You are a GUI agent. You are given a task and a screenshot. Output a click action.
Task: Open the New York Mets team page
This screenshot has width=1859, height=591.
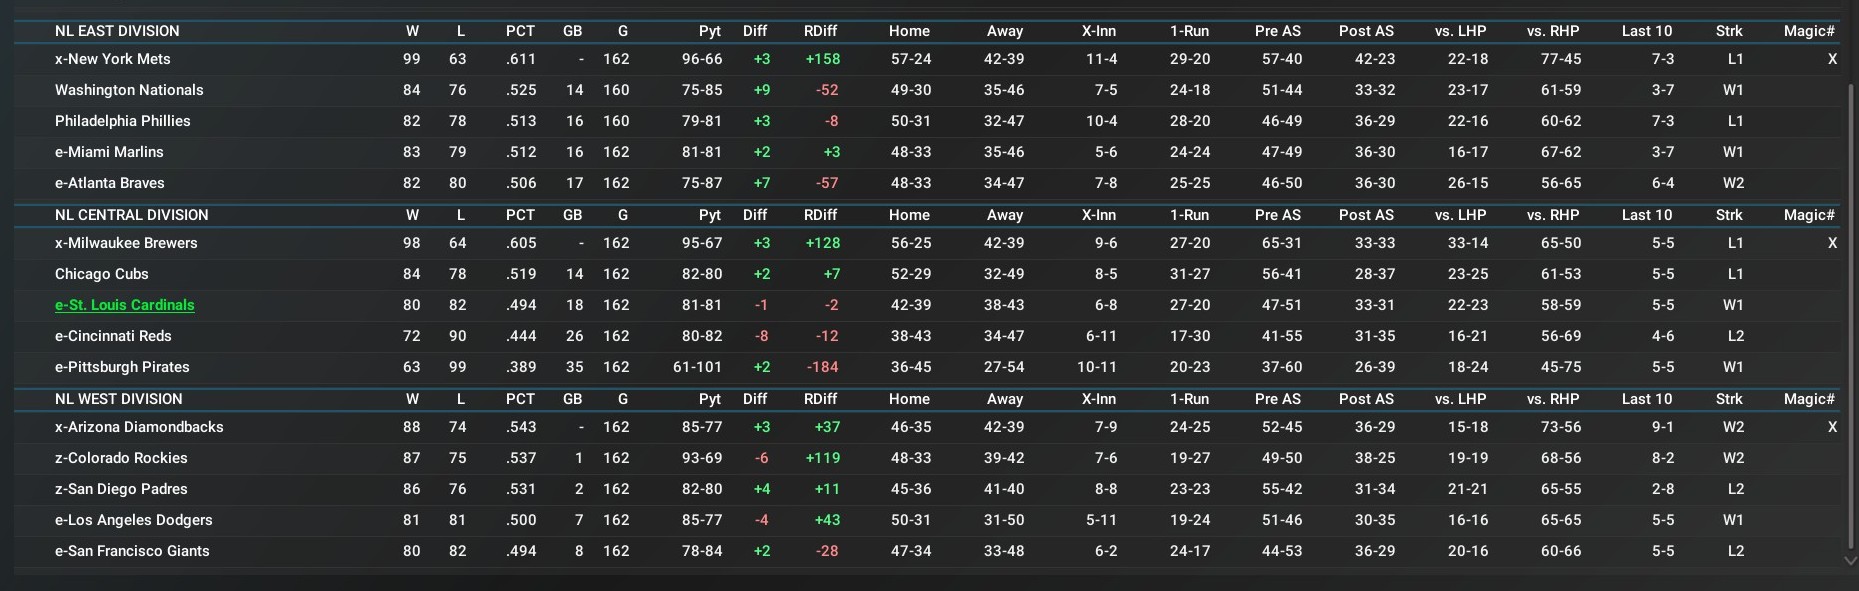[x=112, y=59]
